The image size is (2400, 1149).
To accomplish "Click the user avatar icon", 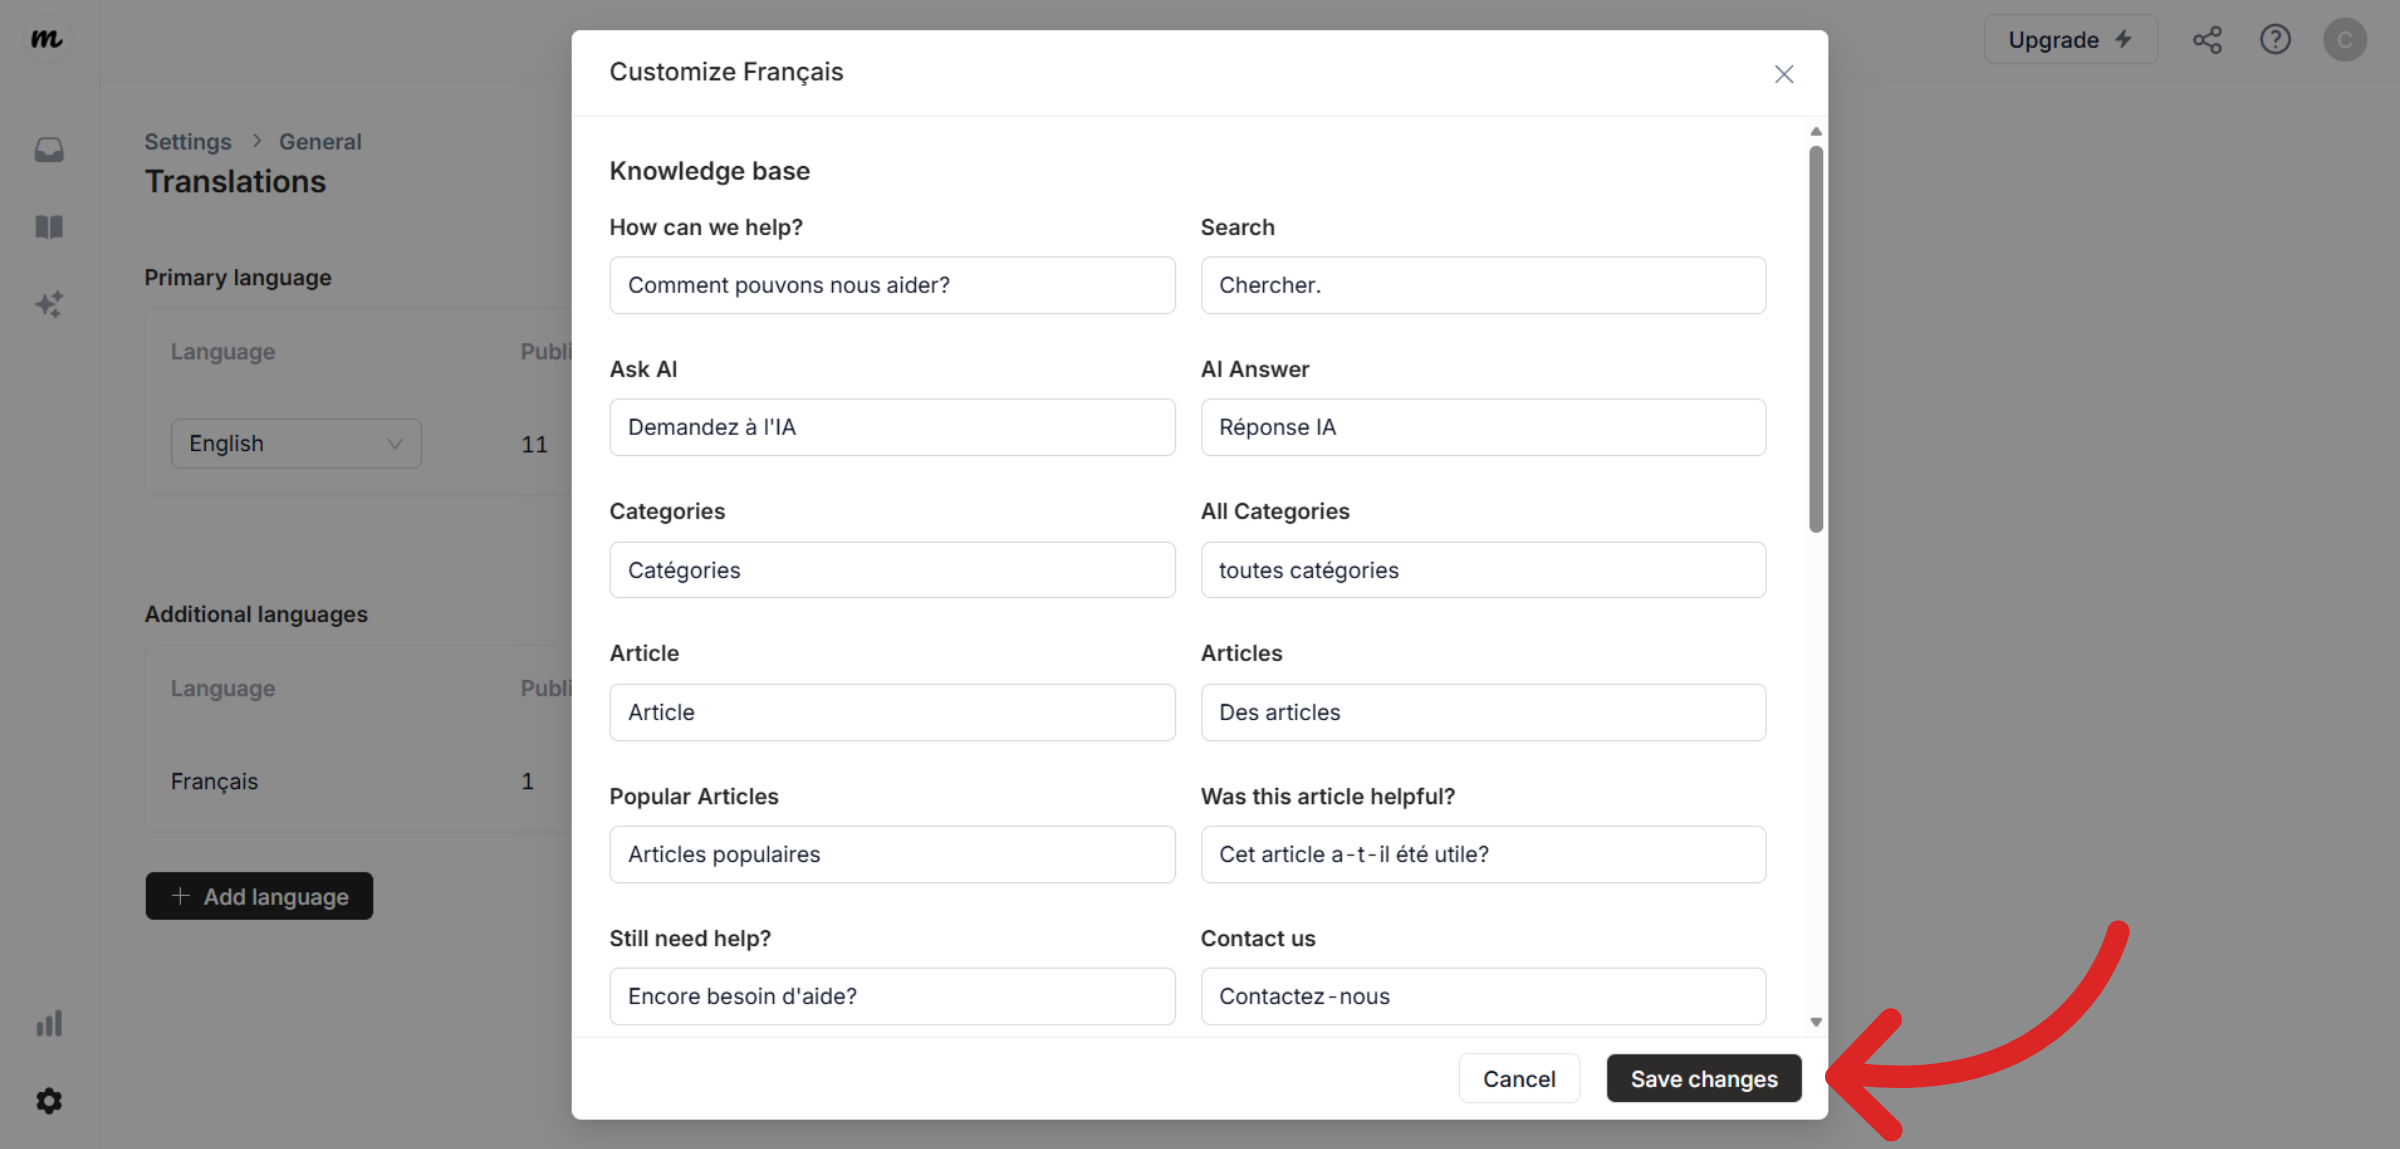I will [2344, 40].
